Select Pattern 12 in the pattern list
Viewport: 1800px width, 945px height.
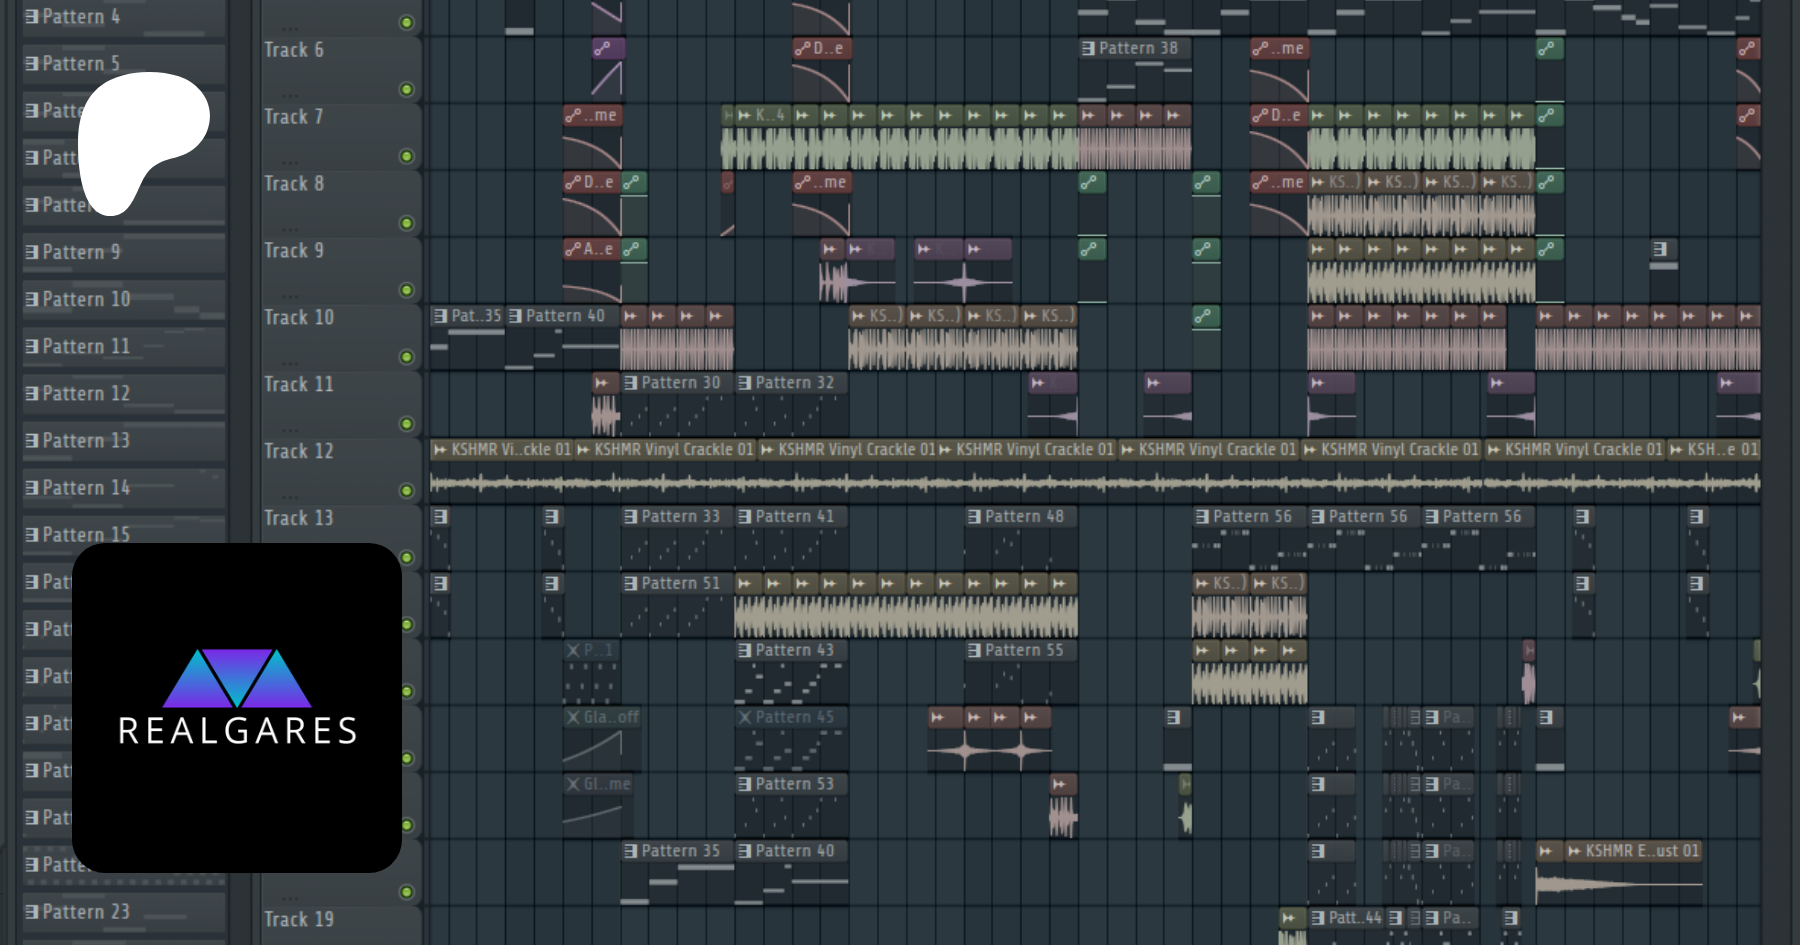(86, 394)
